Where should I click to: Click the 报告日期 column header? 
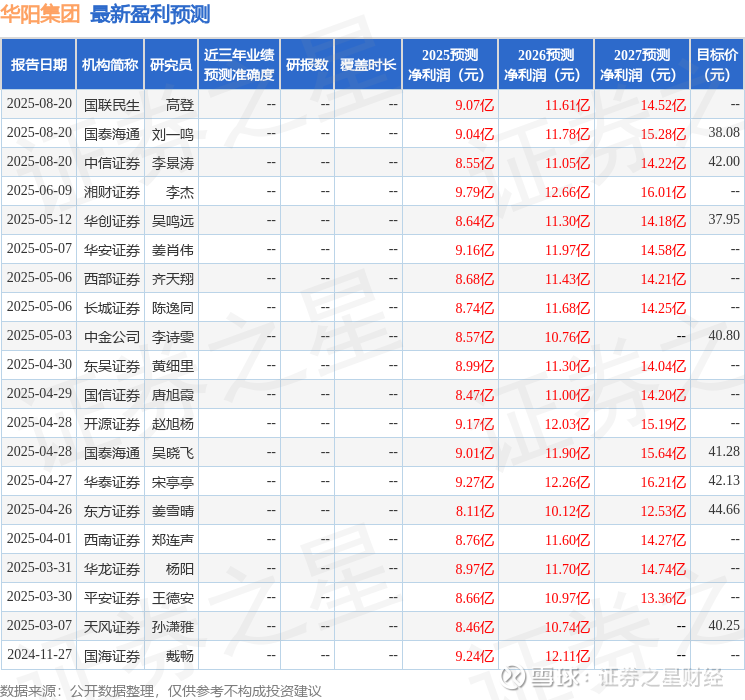tap(38, 65)
